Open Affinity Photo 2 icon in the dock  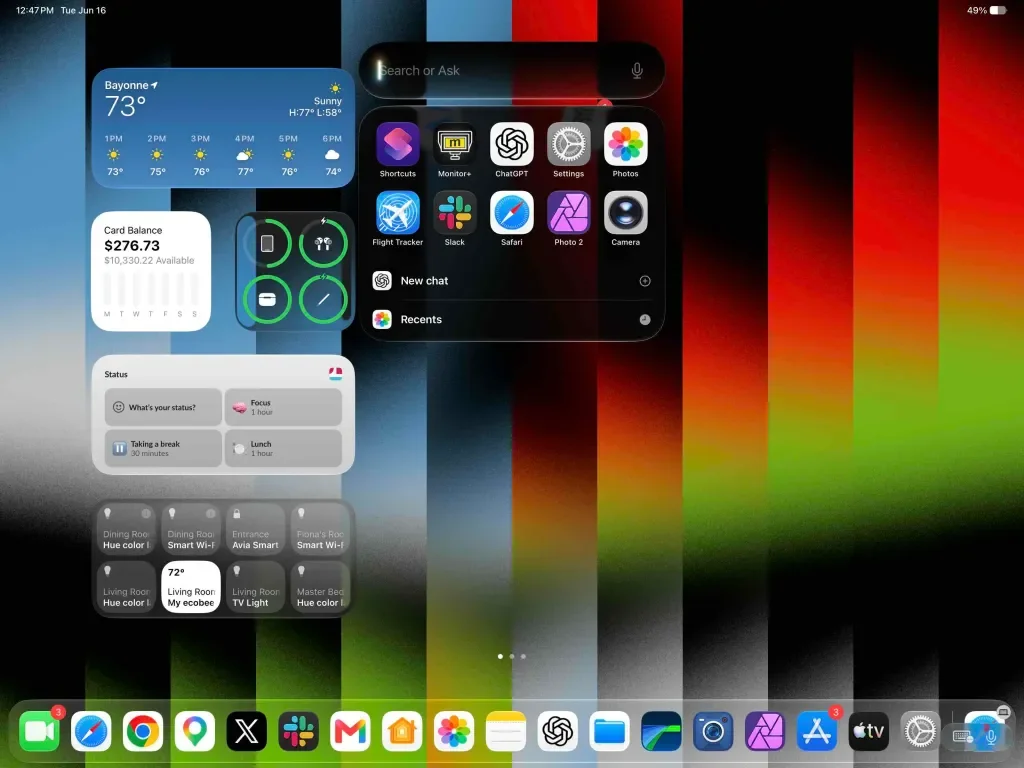(x=765, y=731)
